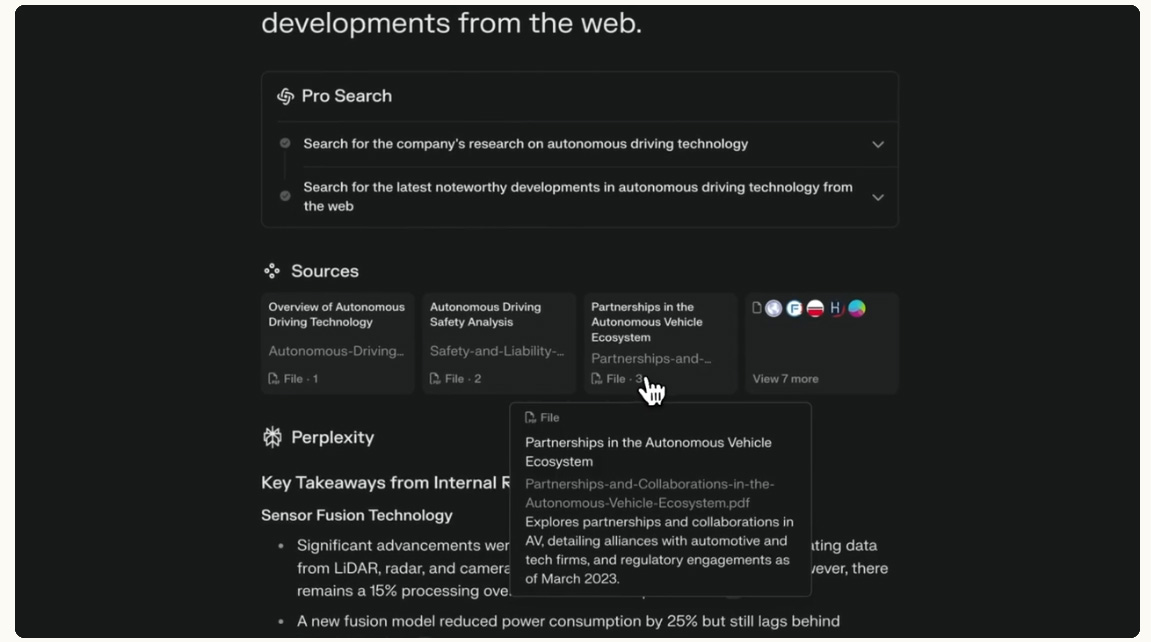Click the Perplexity answer logo icon
Screen dimensions: 1151x642
click(272, 437)
